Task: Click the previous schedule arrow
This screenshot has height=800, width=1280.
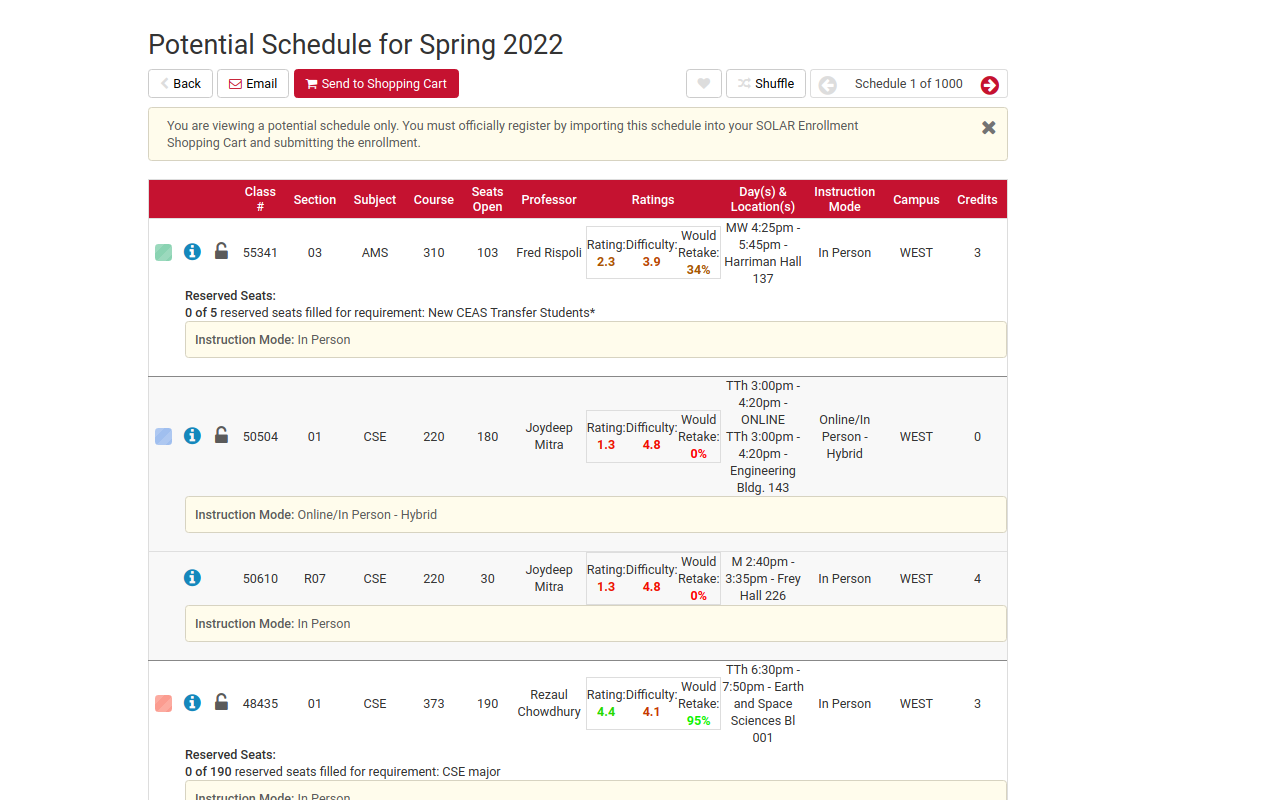Action: pos(827,86)
